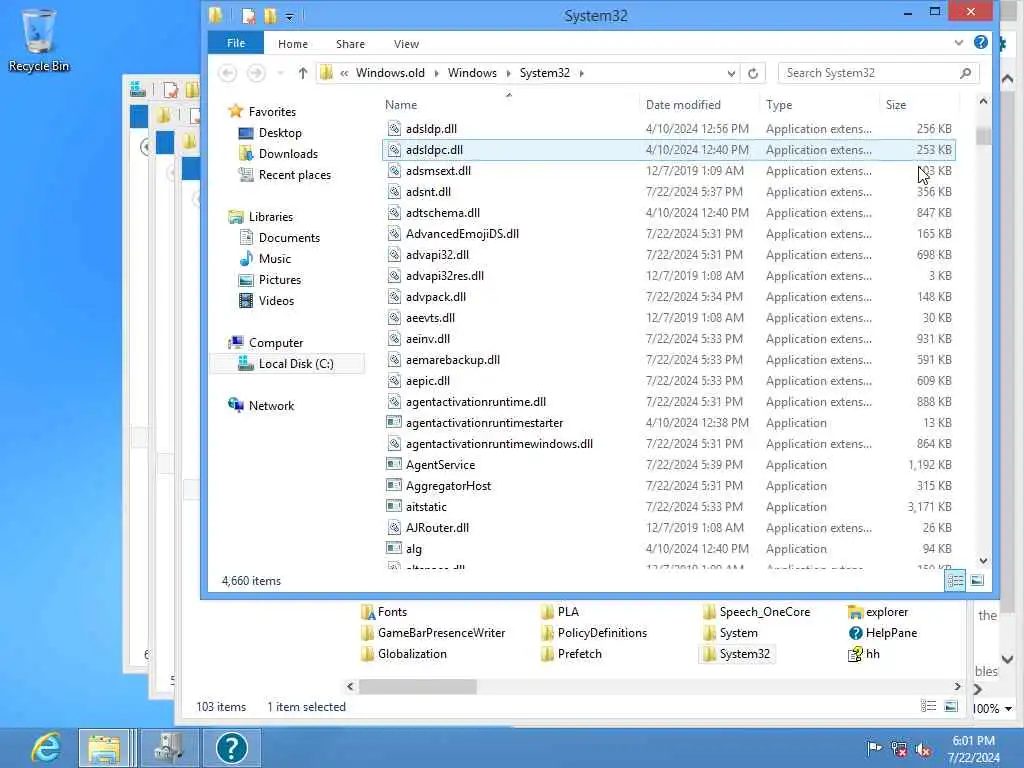This screenshot has width=1024, height=768.
Task: Select the AgentService application icon
Action: coord(394,464)
